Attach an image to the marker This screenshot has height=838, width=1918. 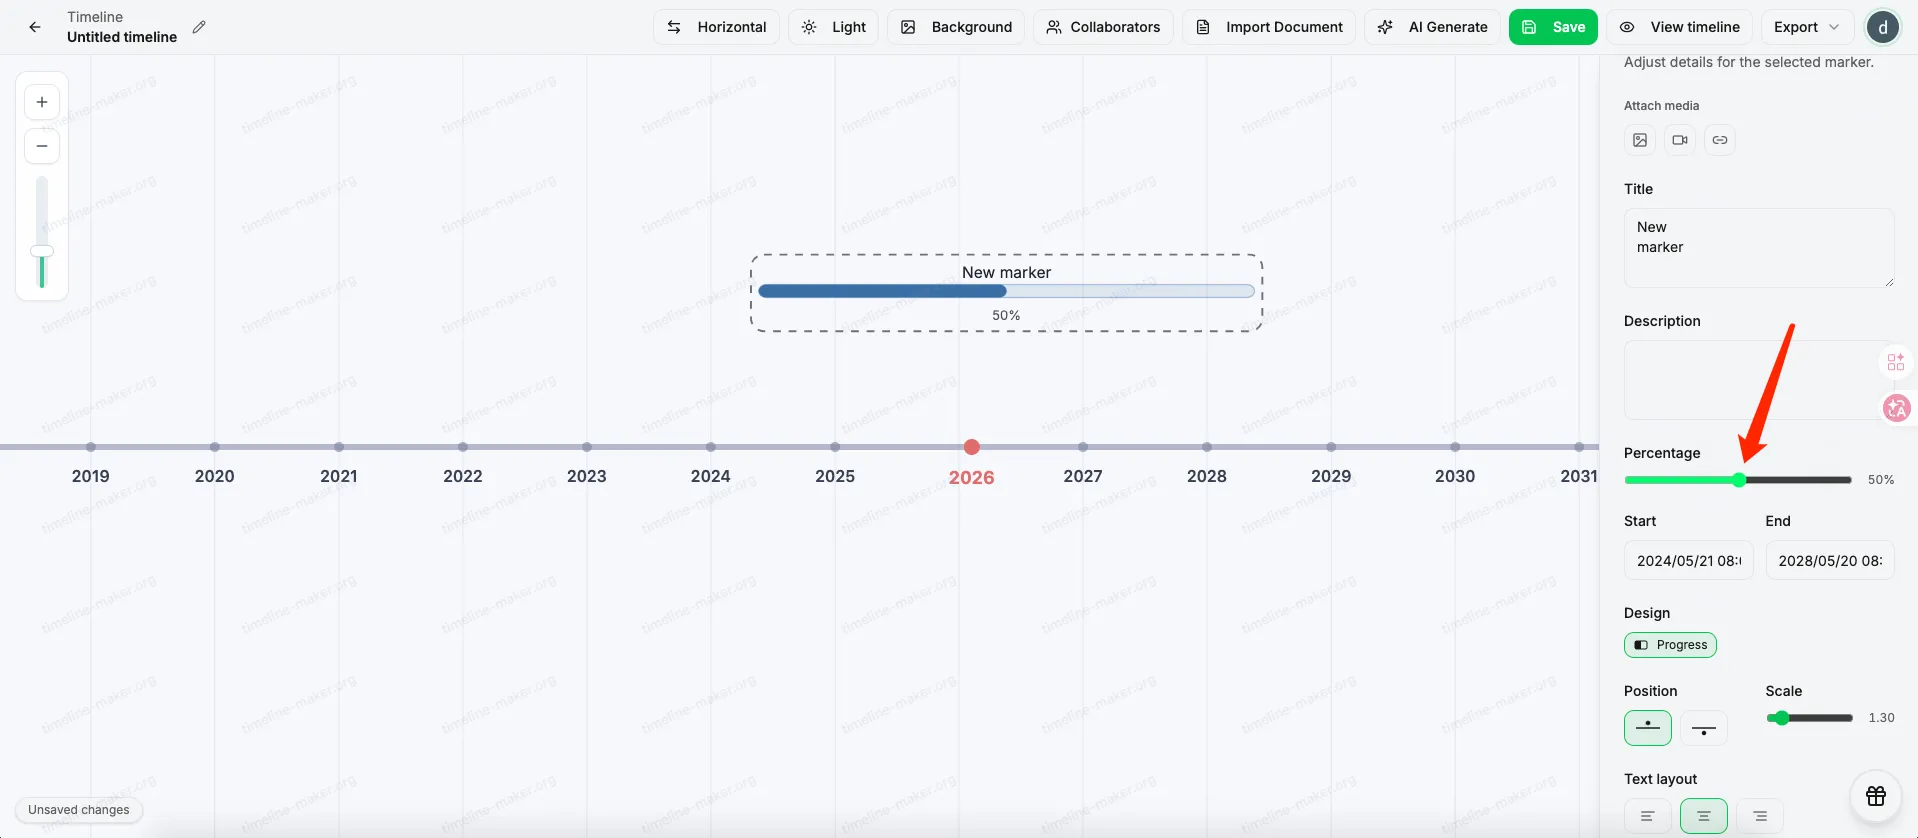[x=1640, y=140]
